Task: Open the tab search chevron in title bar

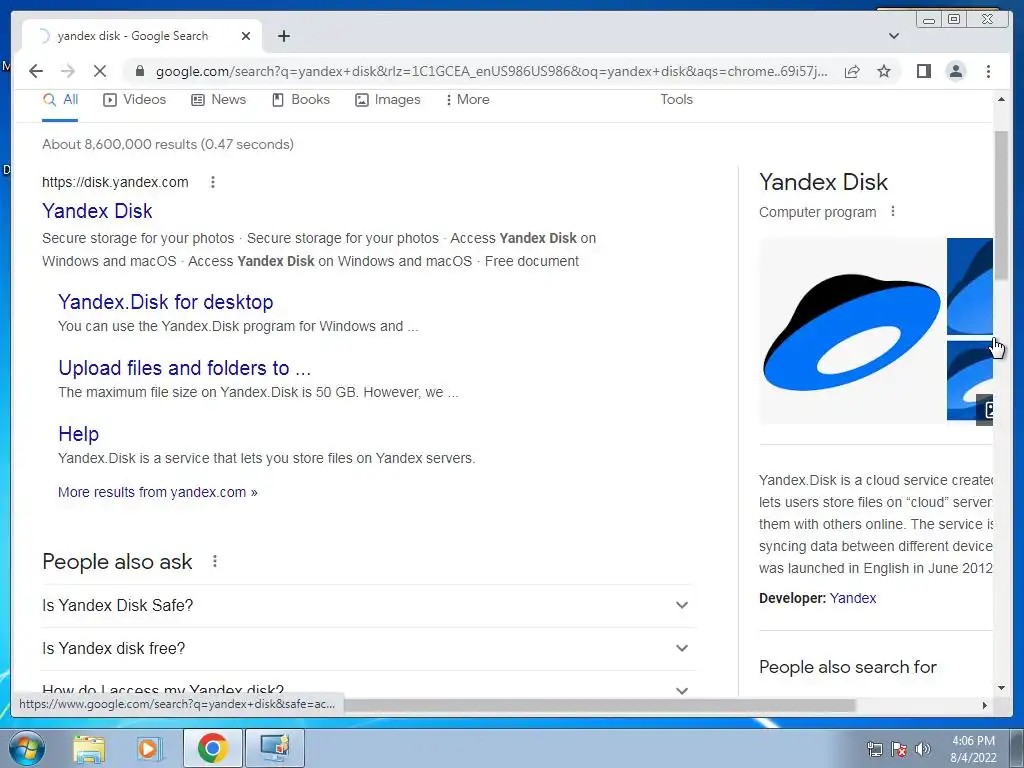Action: 894,36
